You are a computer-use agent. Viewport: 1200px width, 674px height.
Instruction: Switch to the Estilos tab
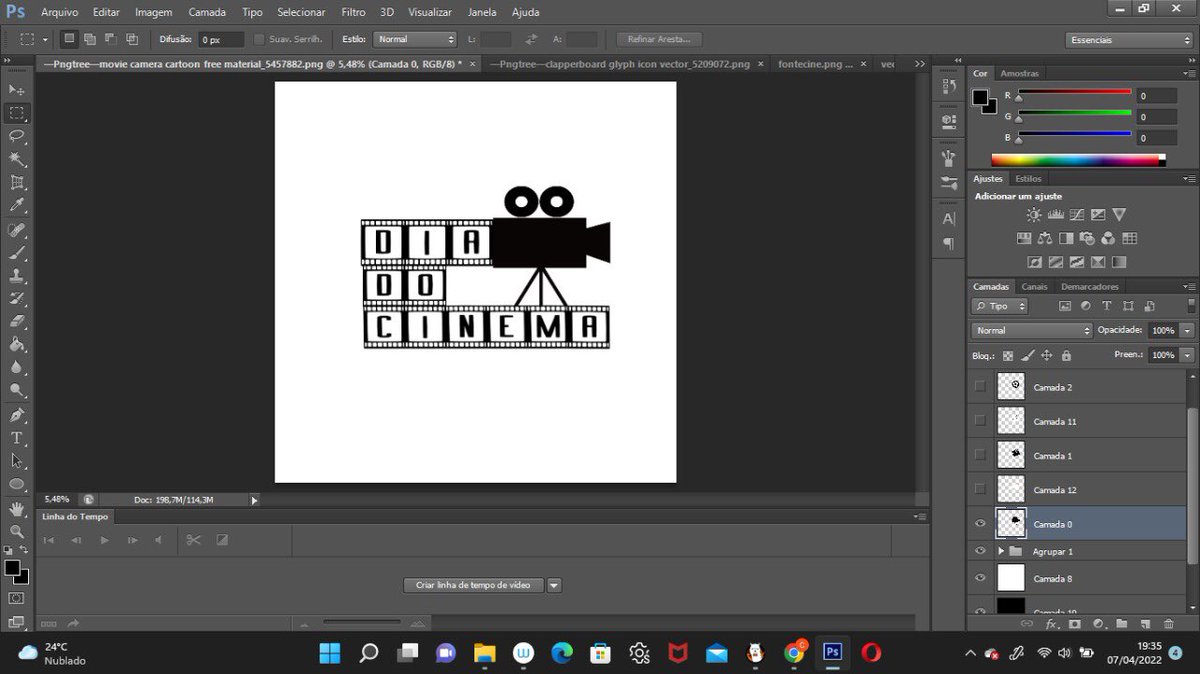[x=1028, y=179]
